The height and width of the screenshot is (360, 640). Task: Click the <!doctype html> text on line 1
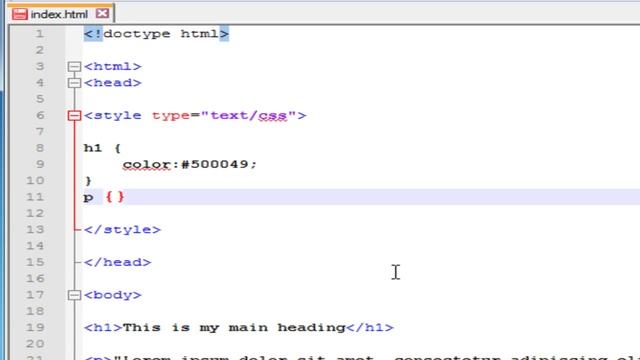tap(156, 34)
